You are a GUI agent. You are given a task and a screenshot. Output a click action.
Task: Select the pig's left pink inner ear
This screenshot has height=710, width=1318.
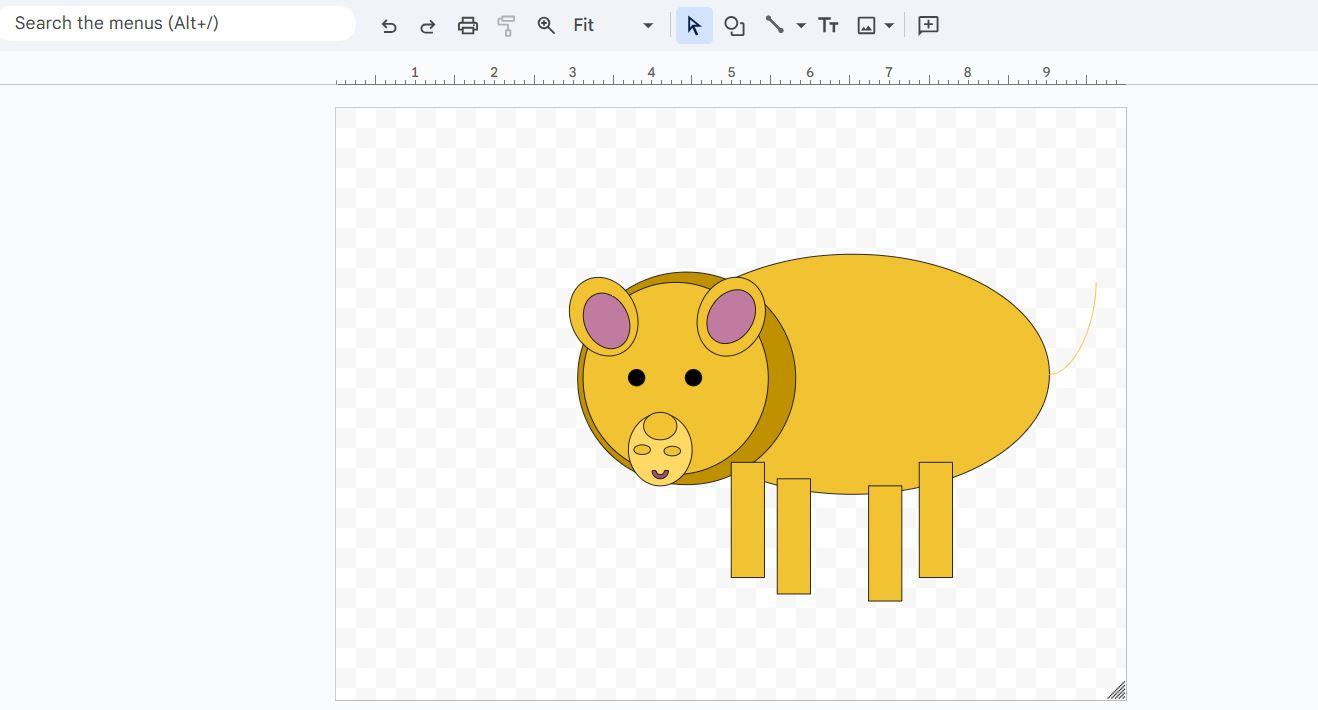607,320
